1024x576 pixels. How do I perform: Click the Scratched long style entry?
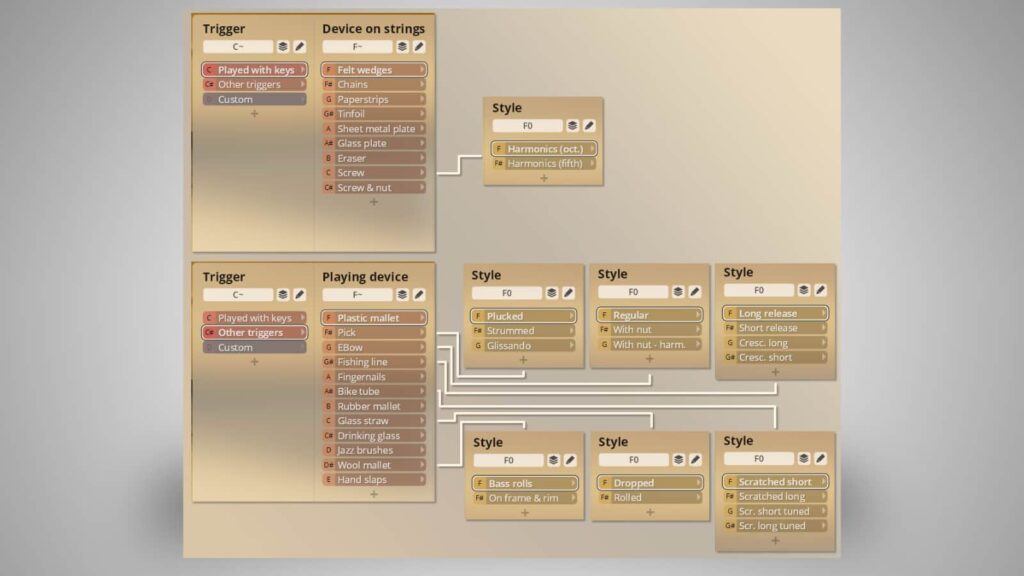(775, 496)
